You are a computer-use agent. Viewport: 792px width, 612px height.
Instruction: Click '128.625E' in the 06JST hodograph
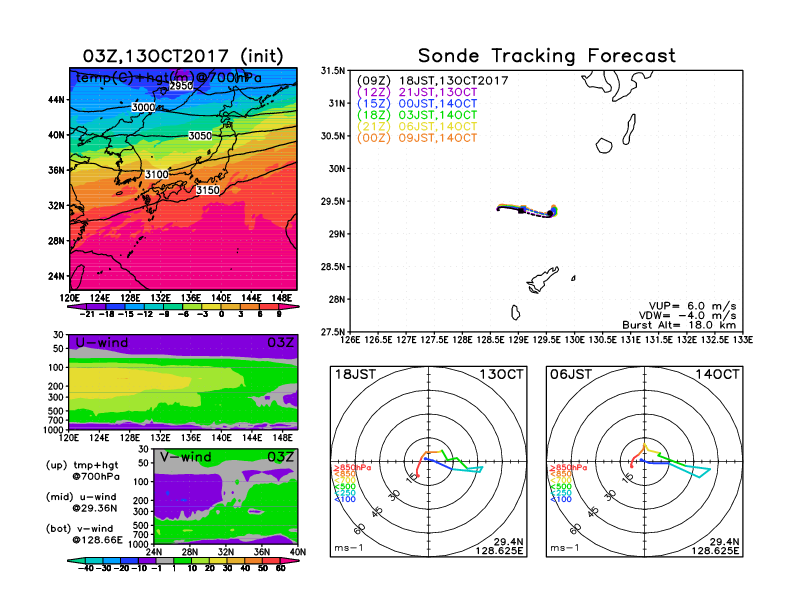click(x=715, y=551)
